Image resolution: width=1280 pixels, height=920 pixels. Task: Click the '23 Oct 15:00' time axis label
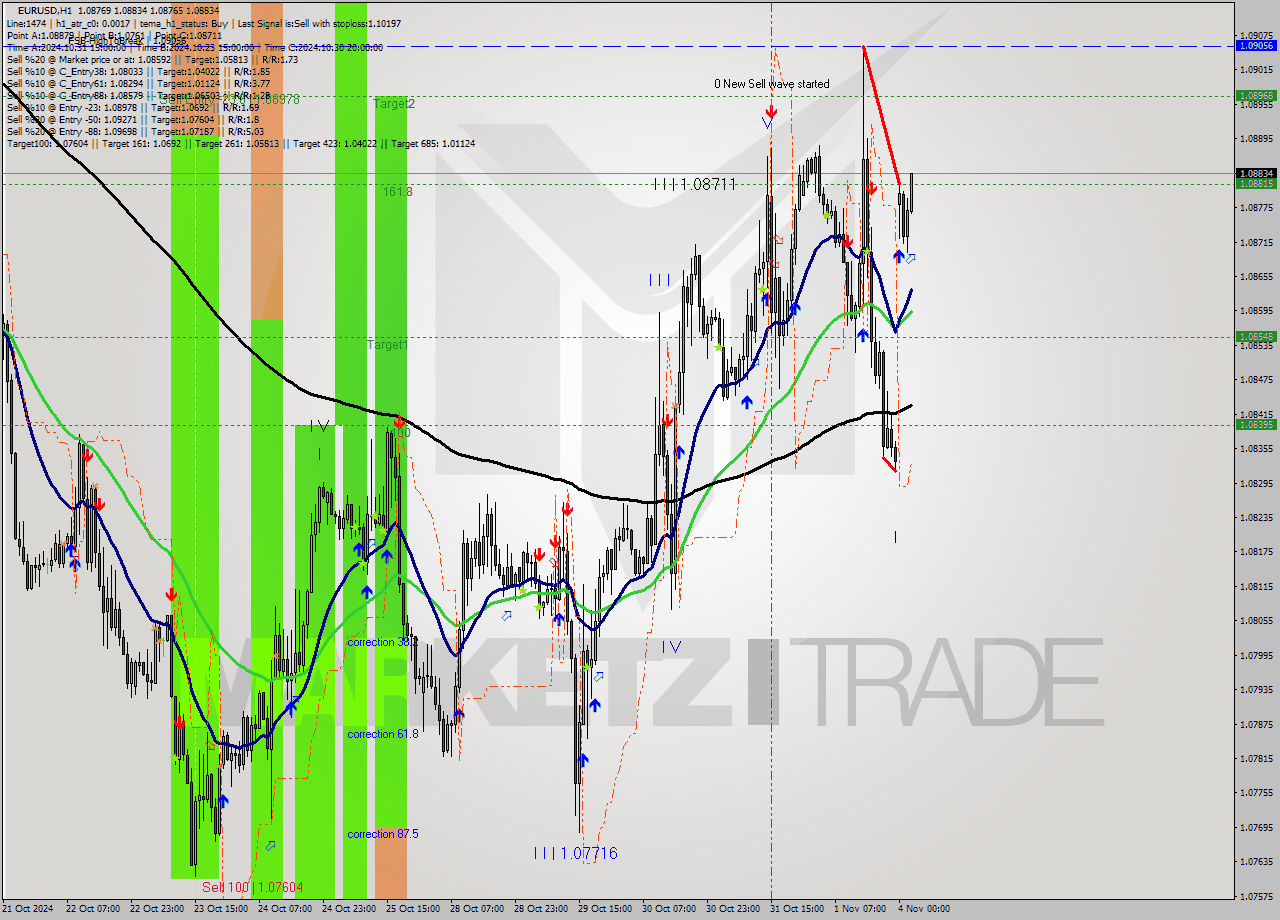tap(220, 909)
